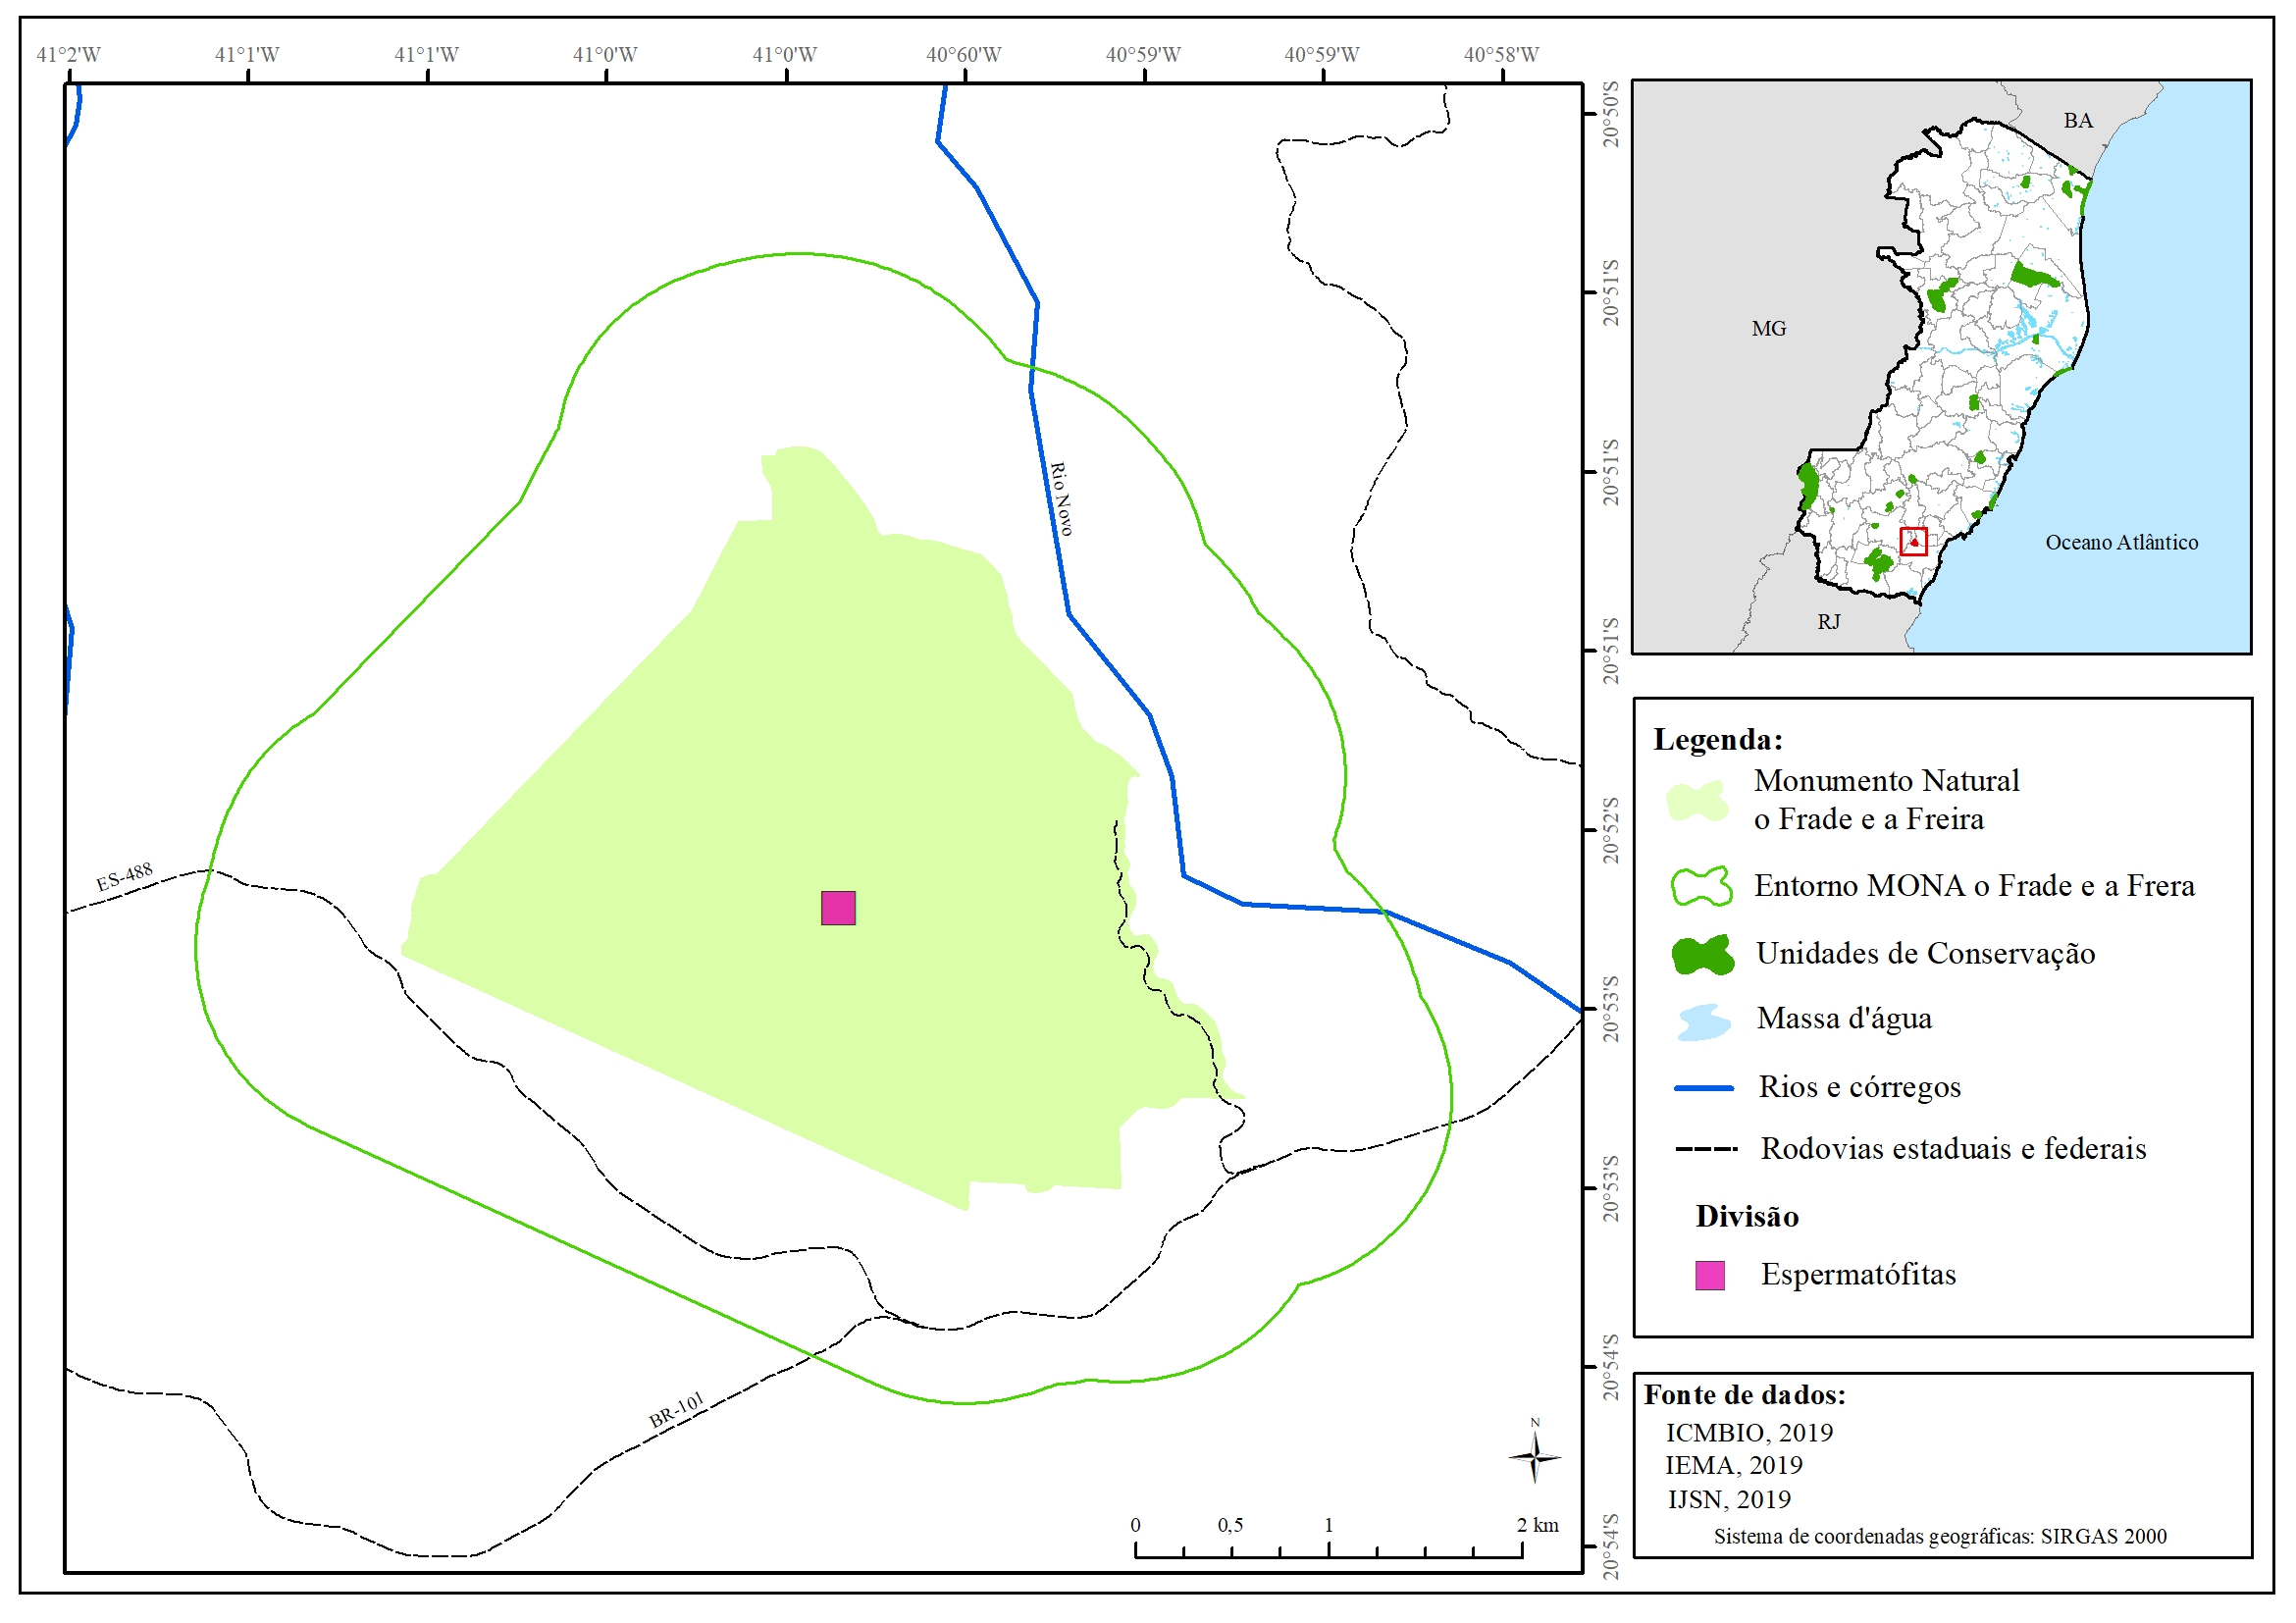2296x1623 pixels.
Task: Click the light blue Massa d'água symbol
Action: point(1705,1022)
